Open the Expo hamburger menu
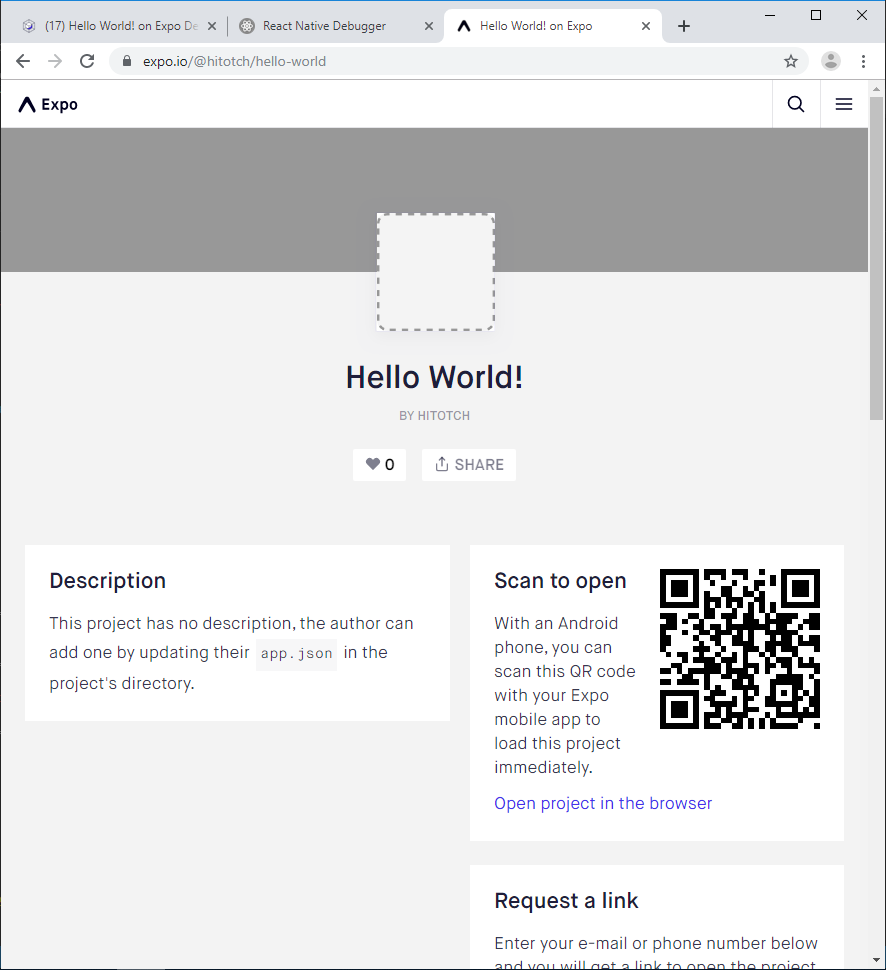 [x=844, y=103]
